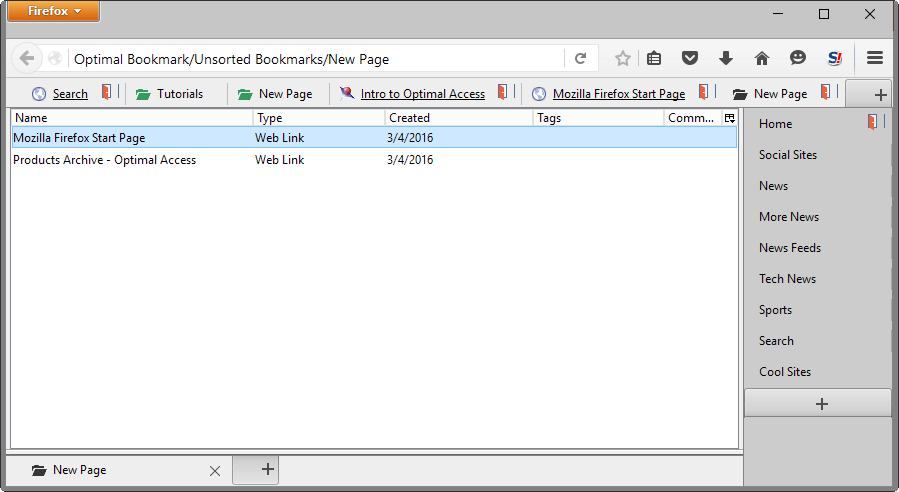The height and width of the screenshot is (492, 899).
Task: Select Products Archive - Optimal Access row
Action: coord(104,160)
